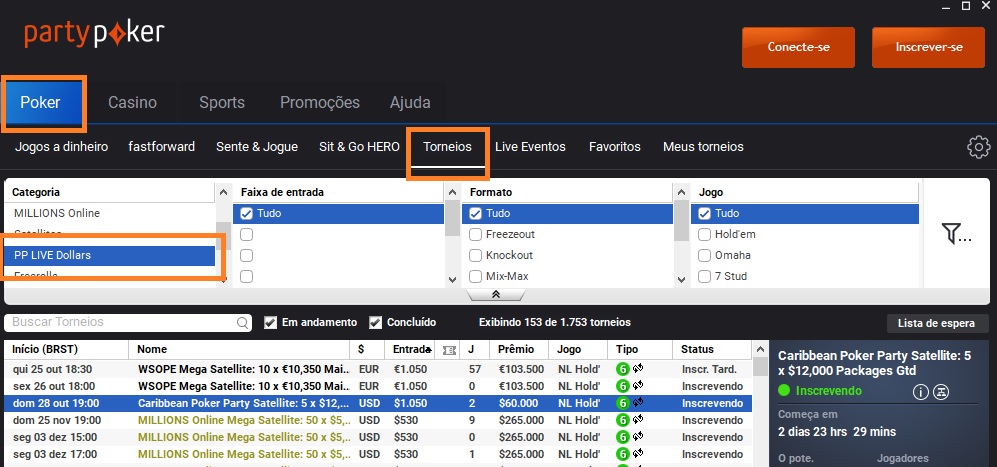Viewport: 997px width, 467px height.
Task: Open Sente & Jogue tab
Action: click(x=257, y=147)
